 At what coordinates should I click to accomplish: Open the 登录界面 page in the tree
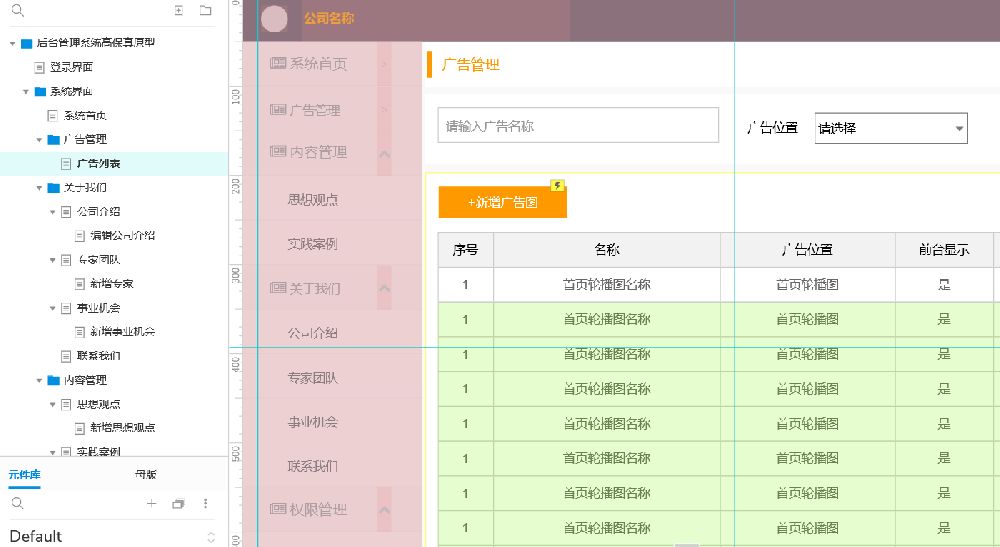tap(71, 67)
